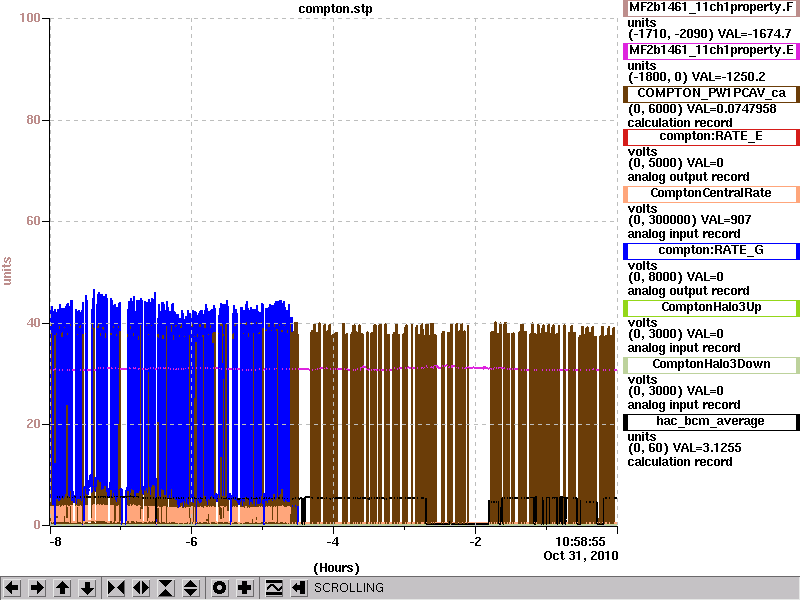Click the y-axis 40 tick label
The width and height of the screenshot is (800, 600).
pos(33,322)
